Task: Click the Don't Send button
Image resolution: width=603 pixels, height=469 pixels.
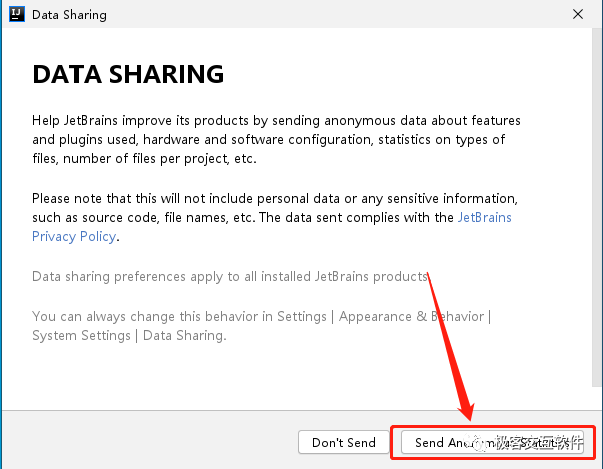Action: click(343, 442)
